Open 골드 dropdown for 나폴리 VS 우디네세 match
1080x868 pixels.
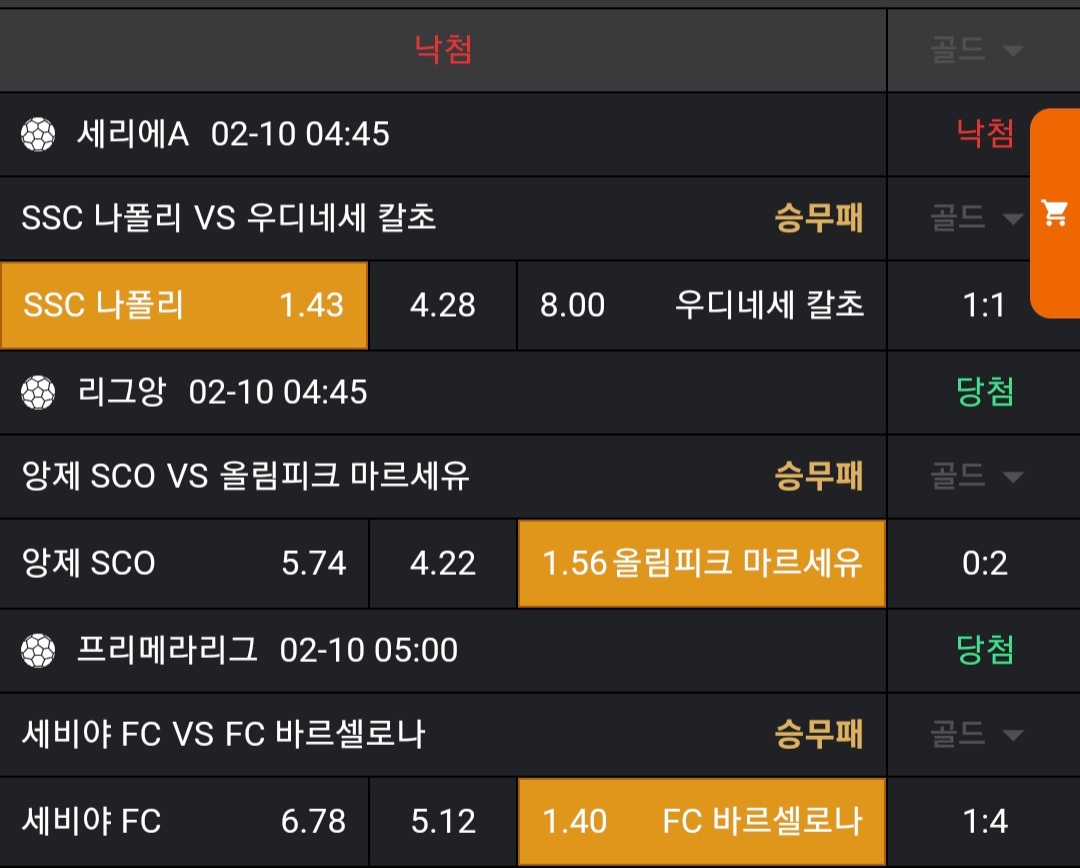[x=977, y=218]
